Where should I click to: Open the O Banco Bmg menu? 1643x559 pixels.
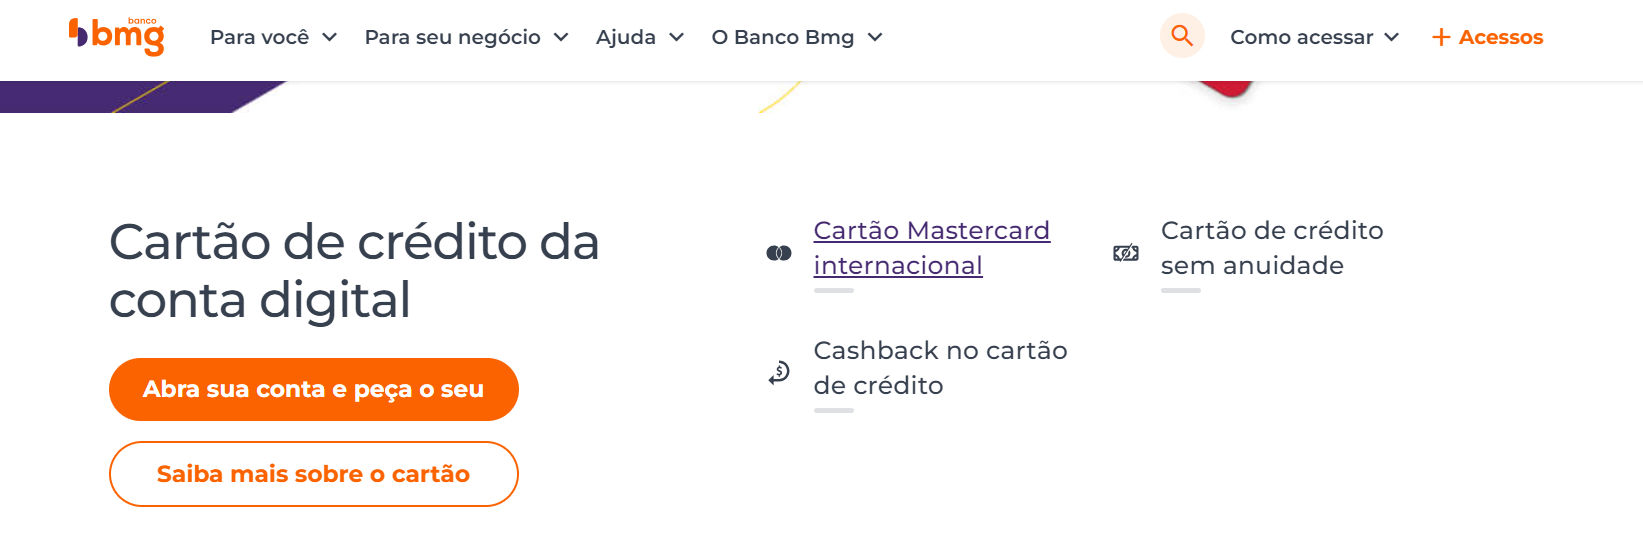[783, 38]
